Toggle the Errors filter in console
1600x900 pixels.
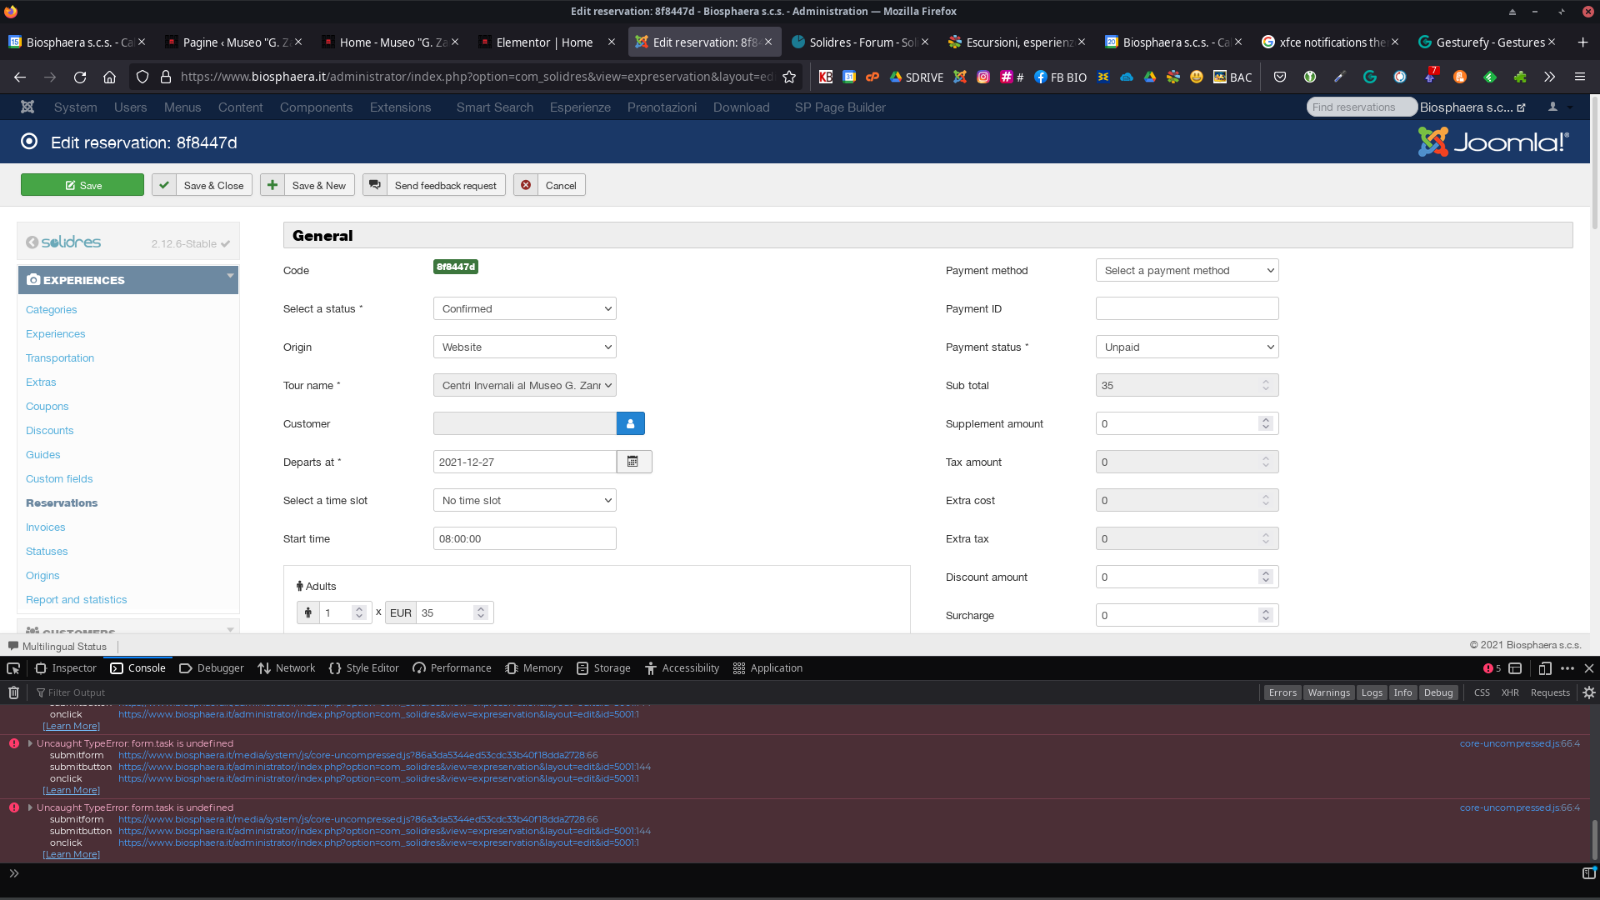(x=1282, y=692)
